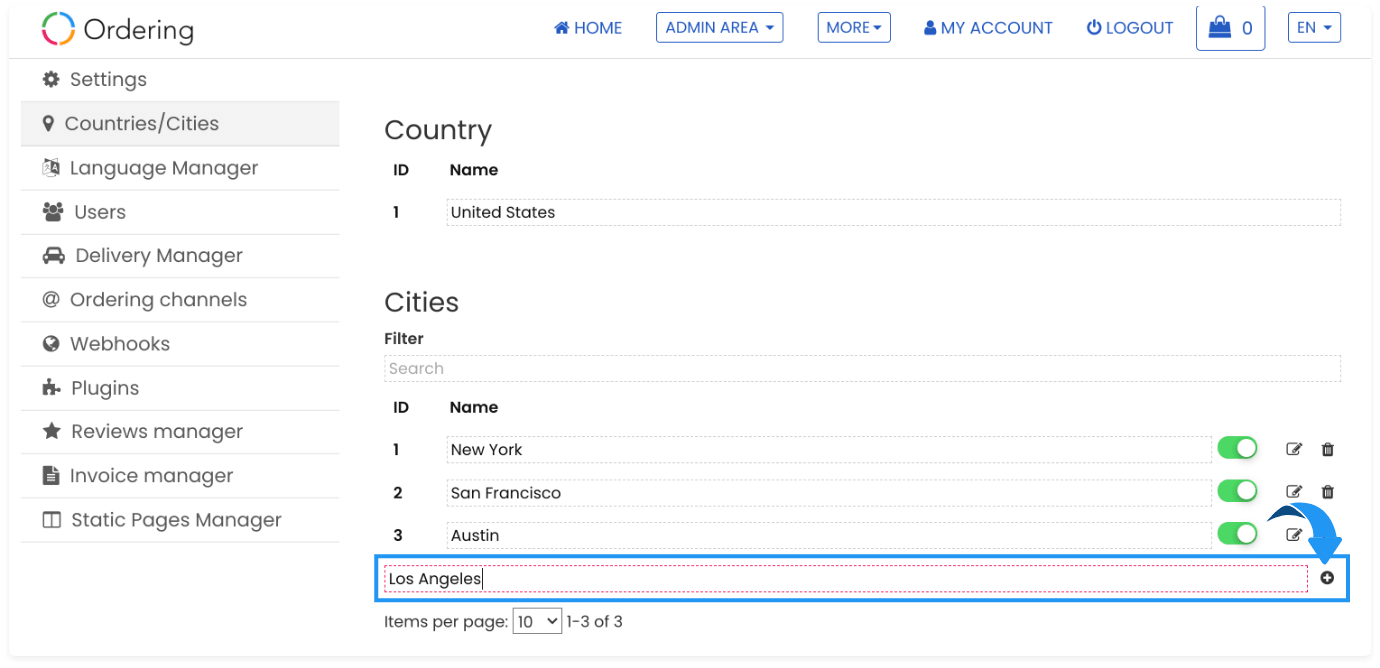This screenshot has height=668, width=1380.
Task: Open the MORE dropdown menu
Action: click(854, 28)
